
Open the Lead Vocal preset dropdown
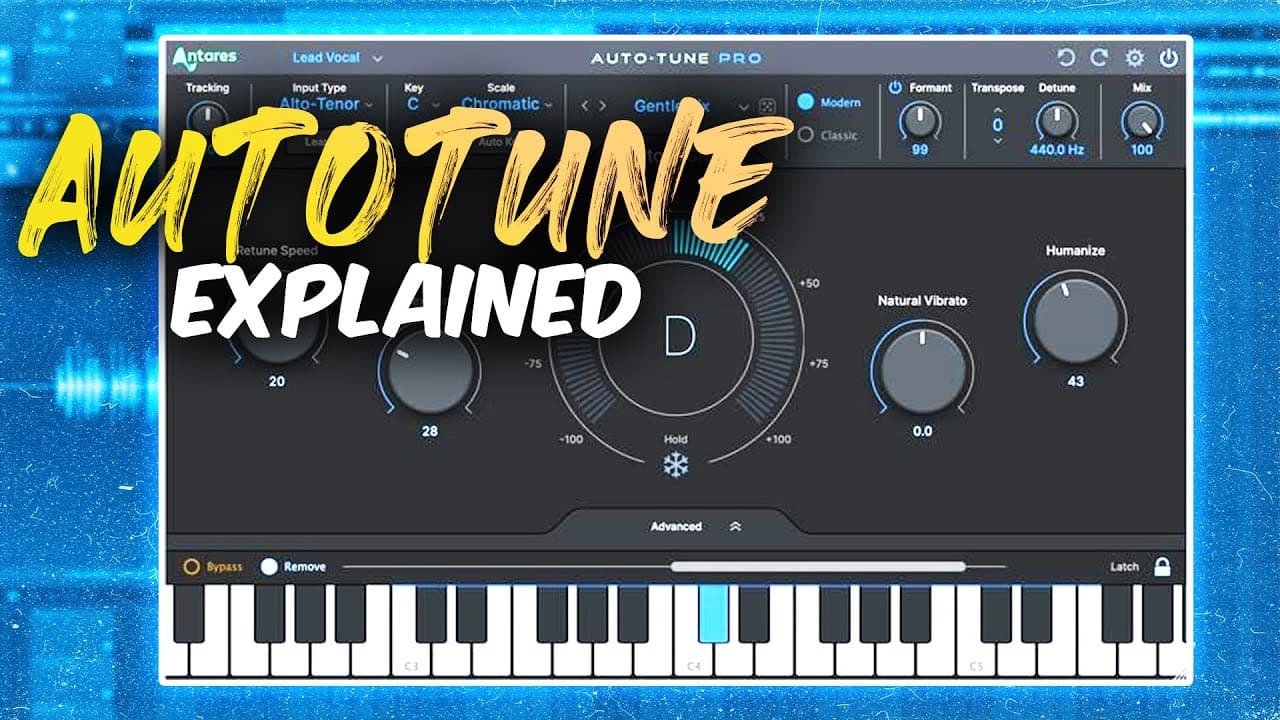coord(337,58)
